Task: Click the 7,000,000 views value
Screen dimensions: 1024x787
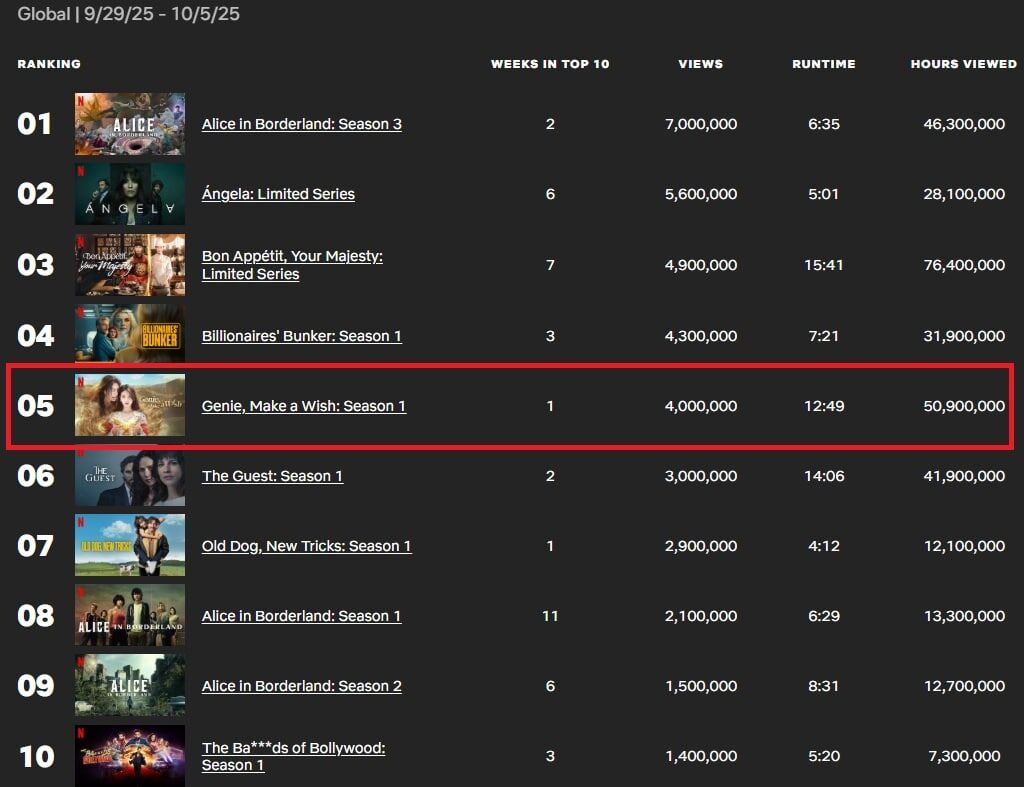Action: click(x=701, y=124)
